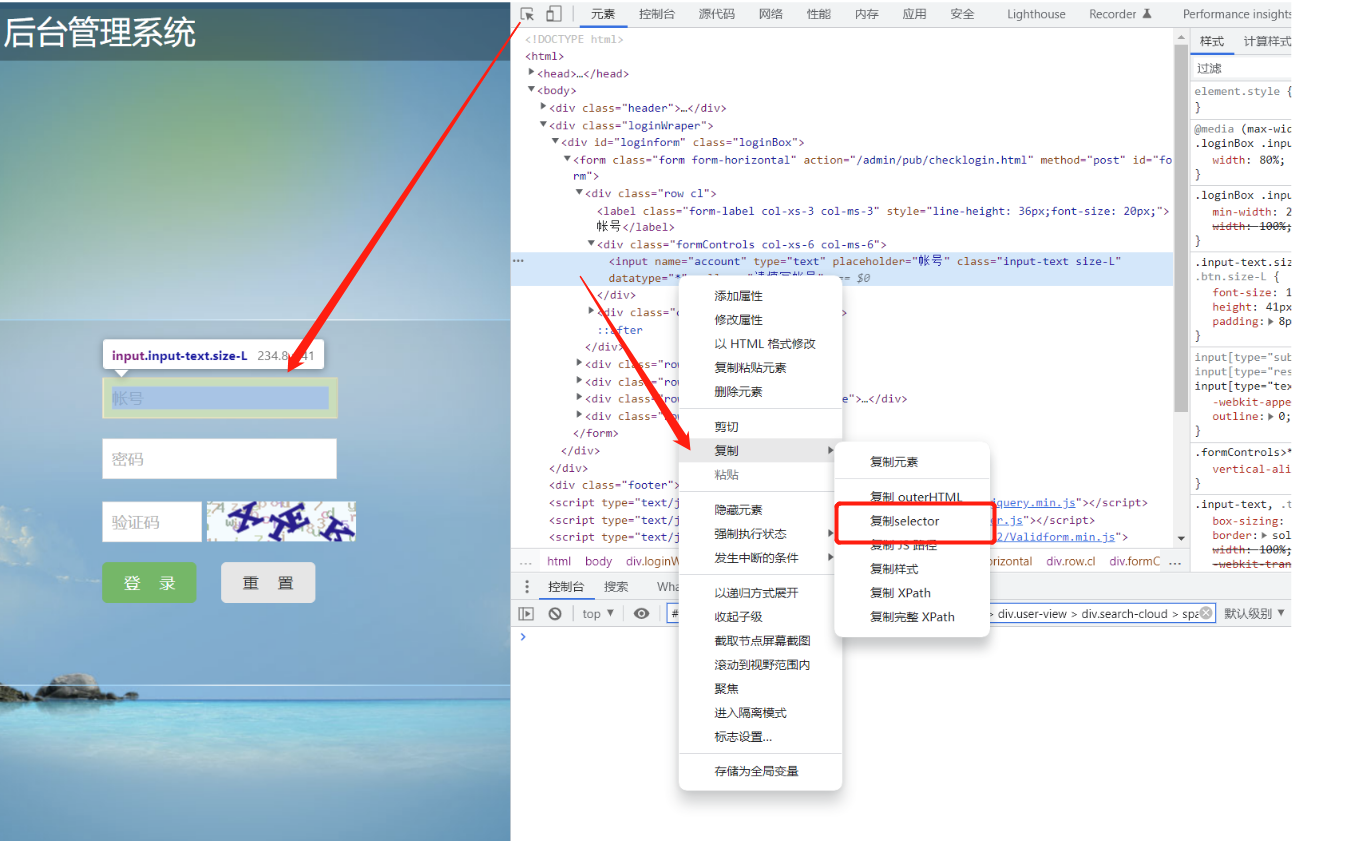The width and height of the screenshot is (1352, 853).
Task: Open the 内存 tab
Action: click(867, 14)
